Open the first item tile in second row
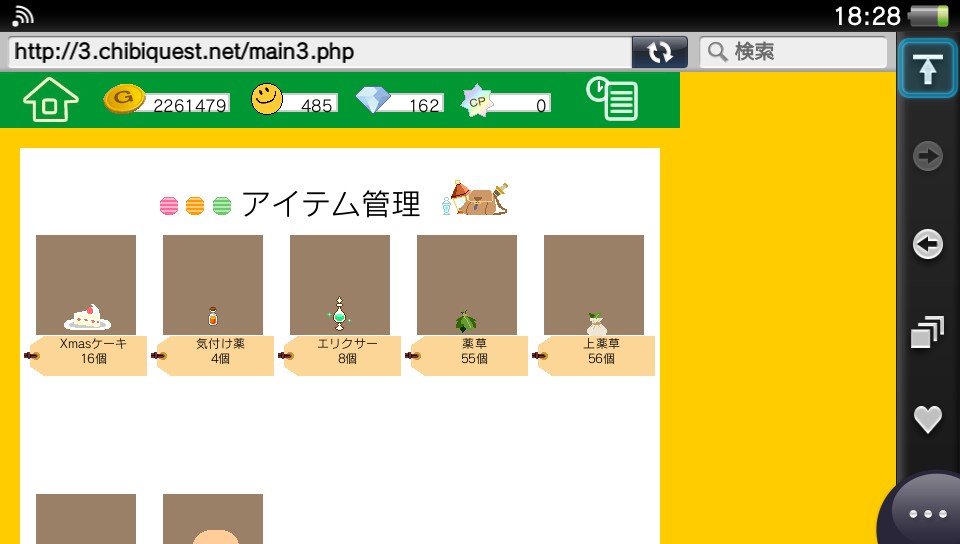960x544 pixels. pos(86,519)
